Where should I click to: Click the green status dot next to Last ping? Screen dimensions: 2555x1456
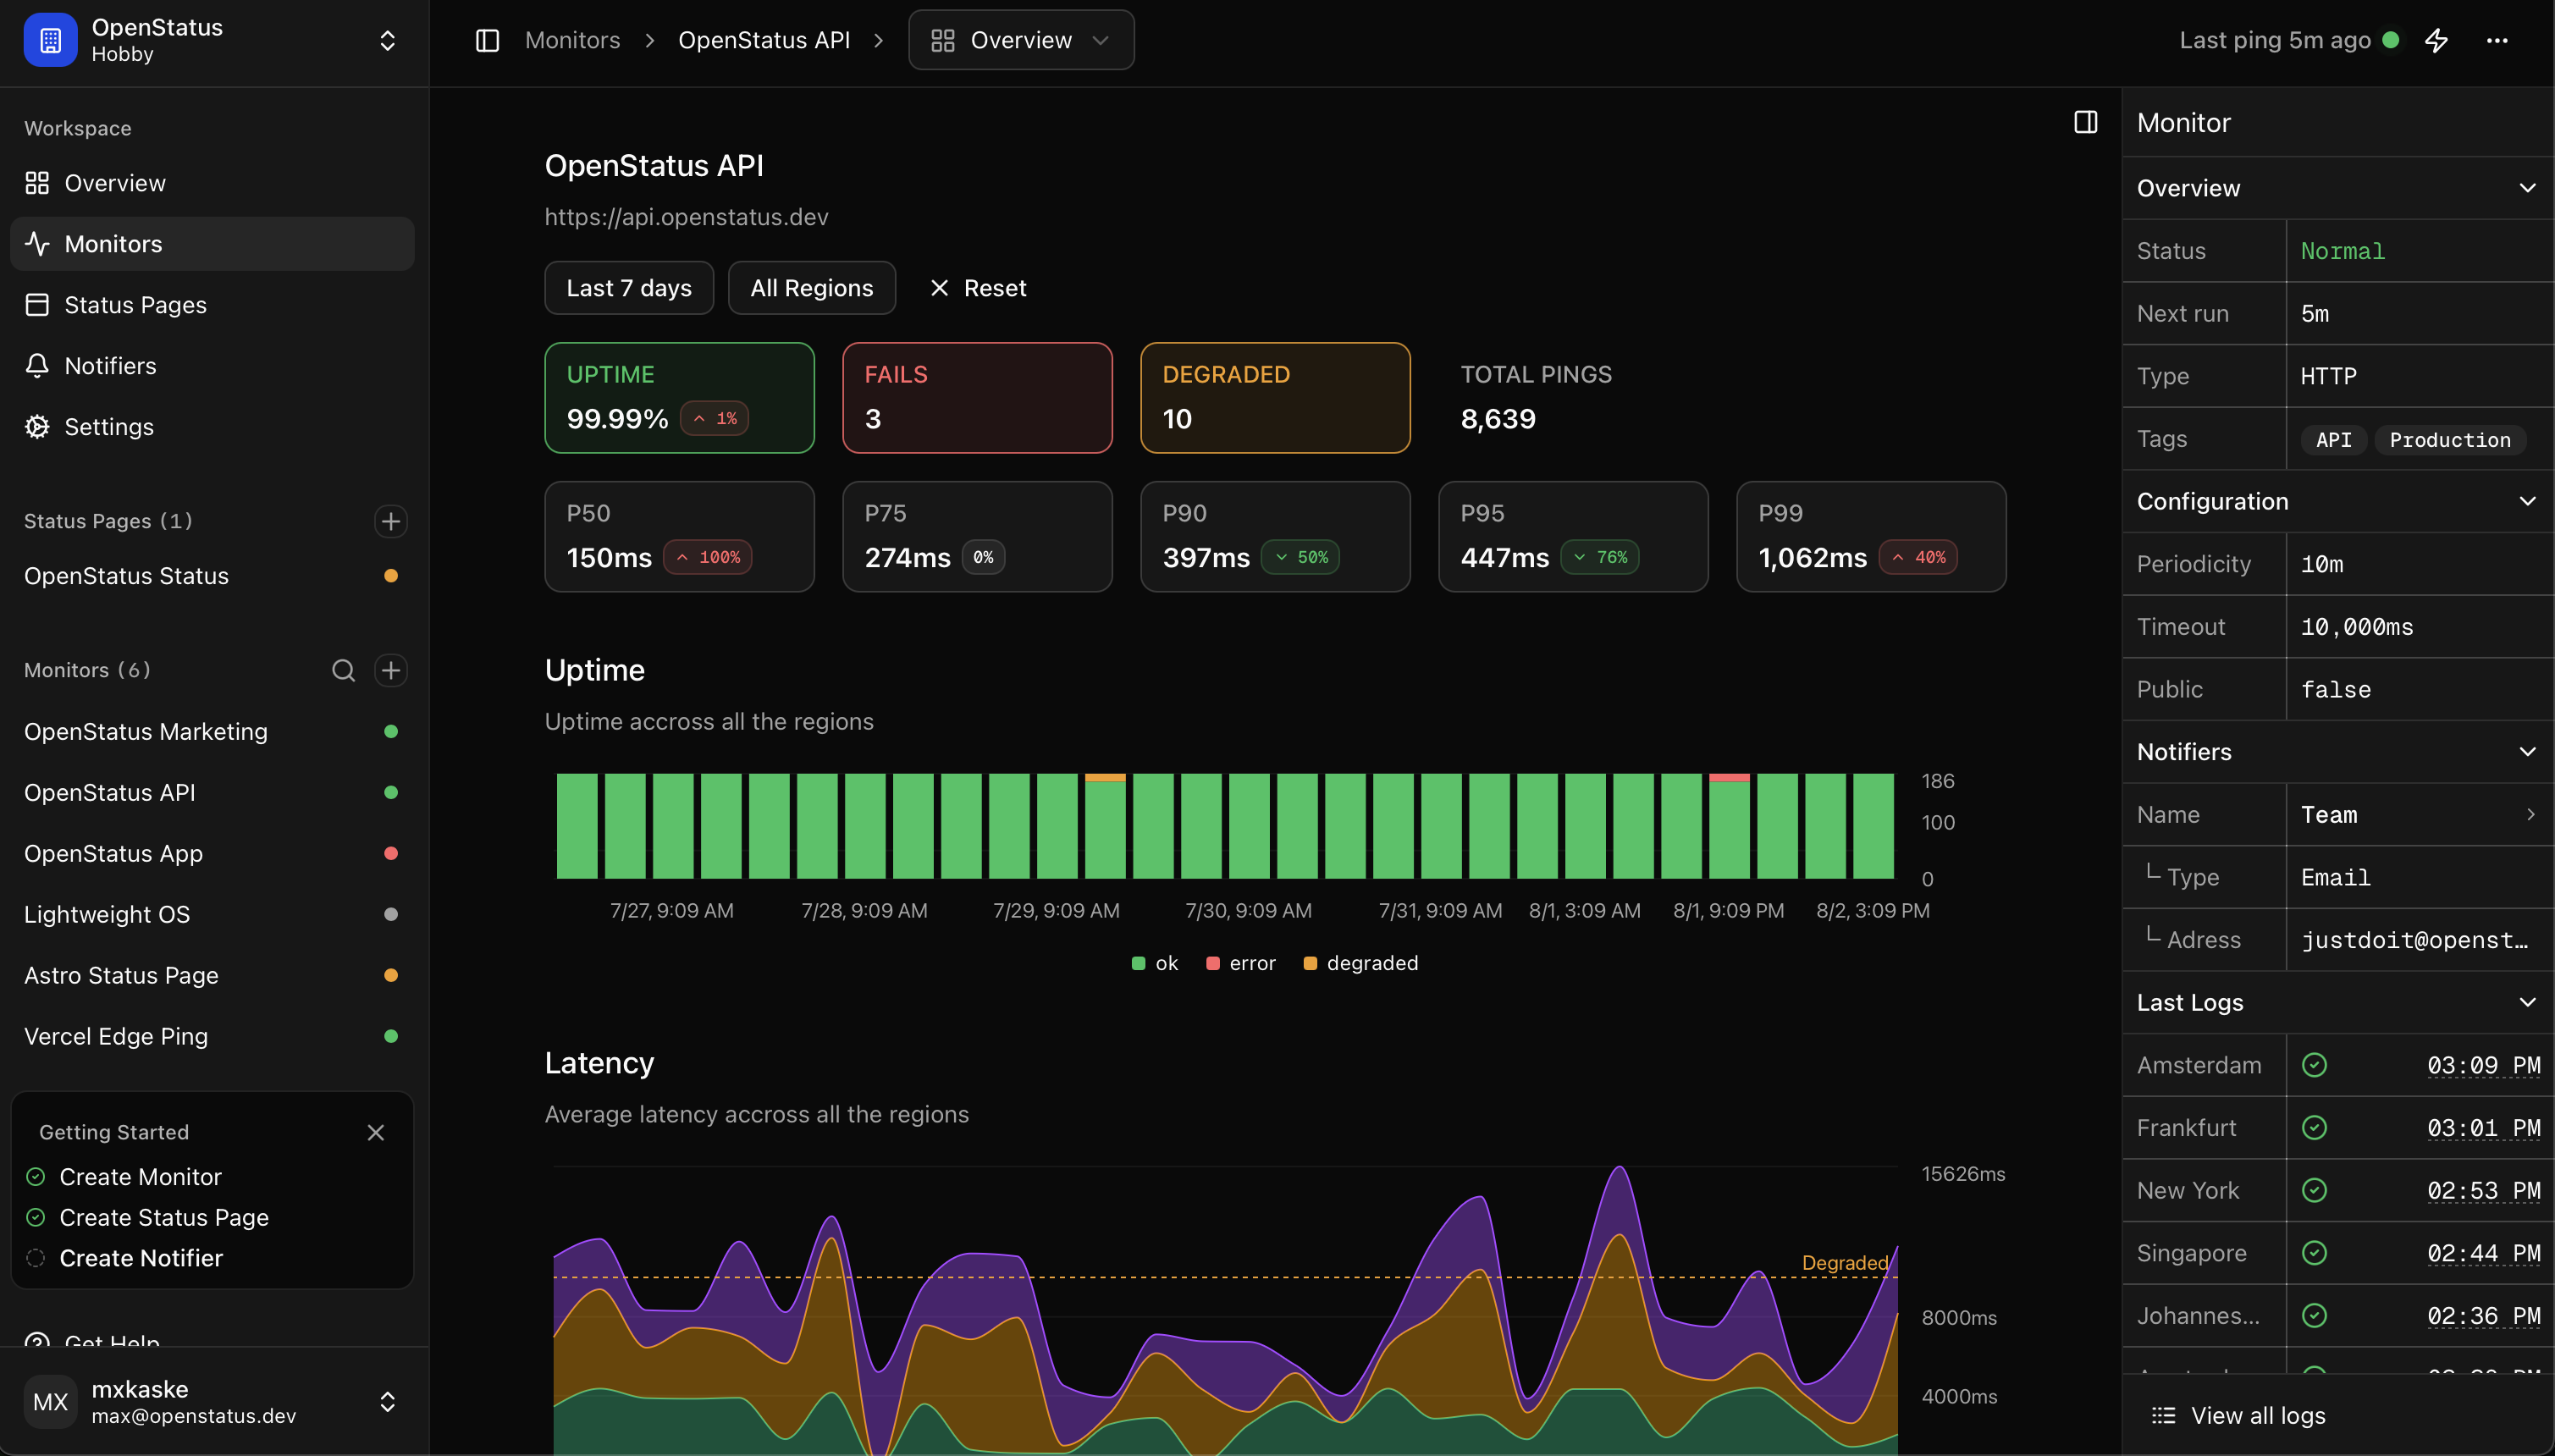coord(2390,40)
